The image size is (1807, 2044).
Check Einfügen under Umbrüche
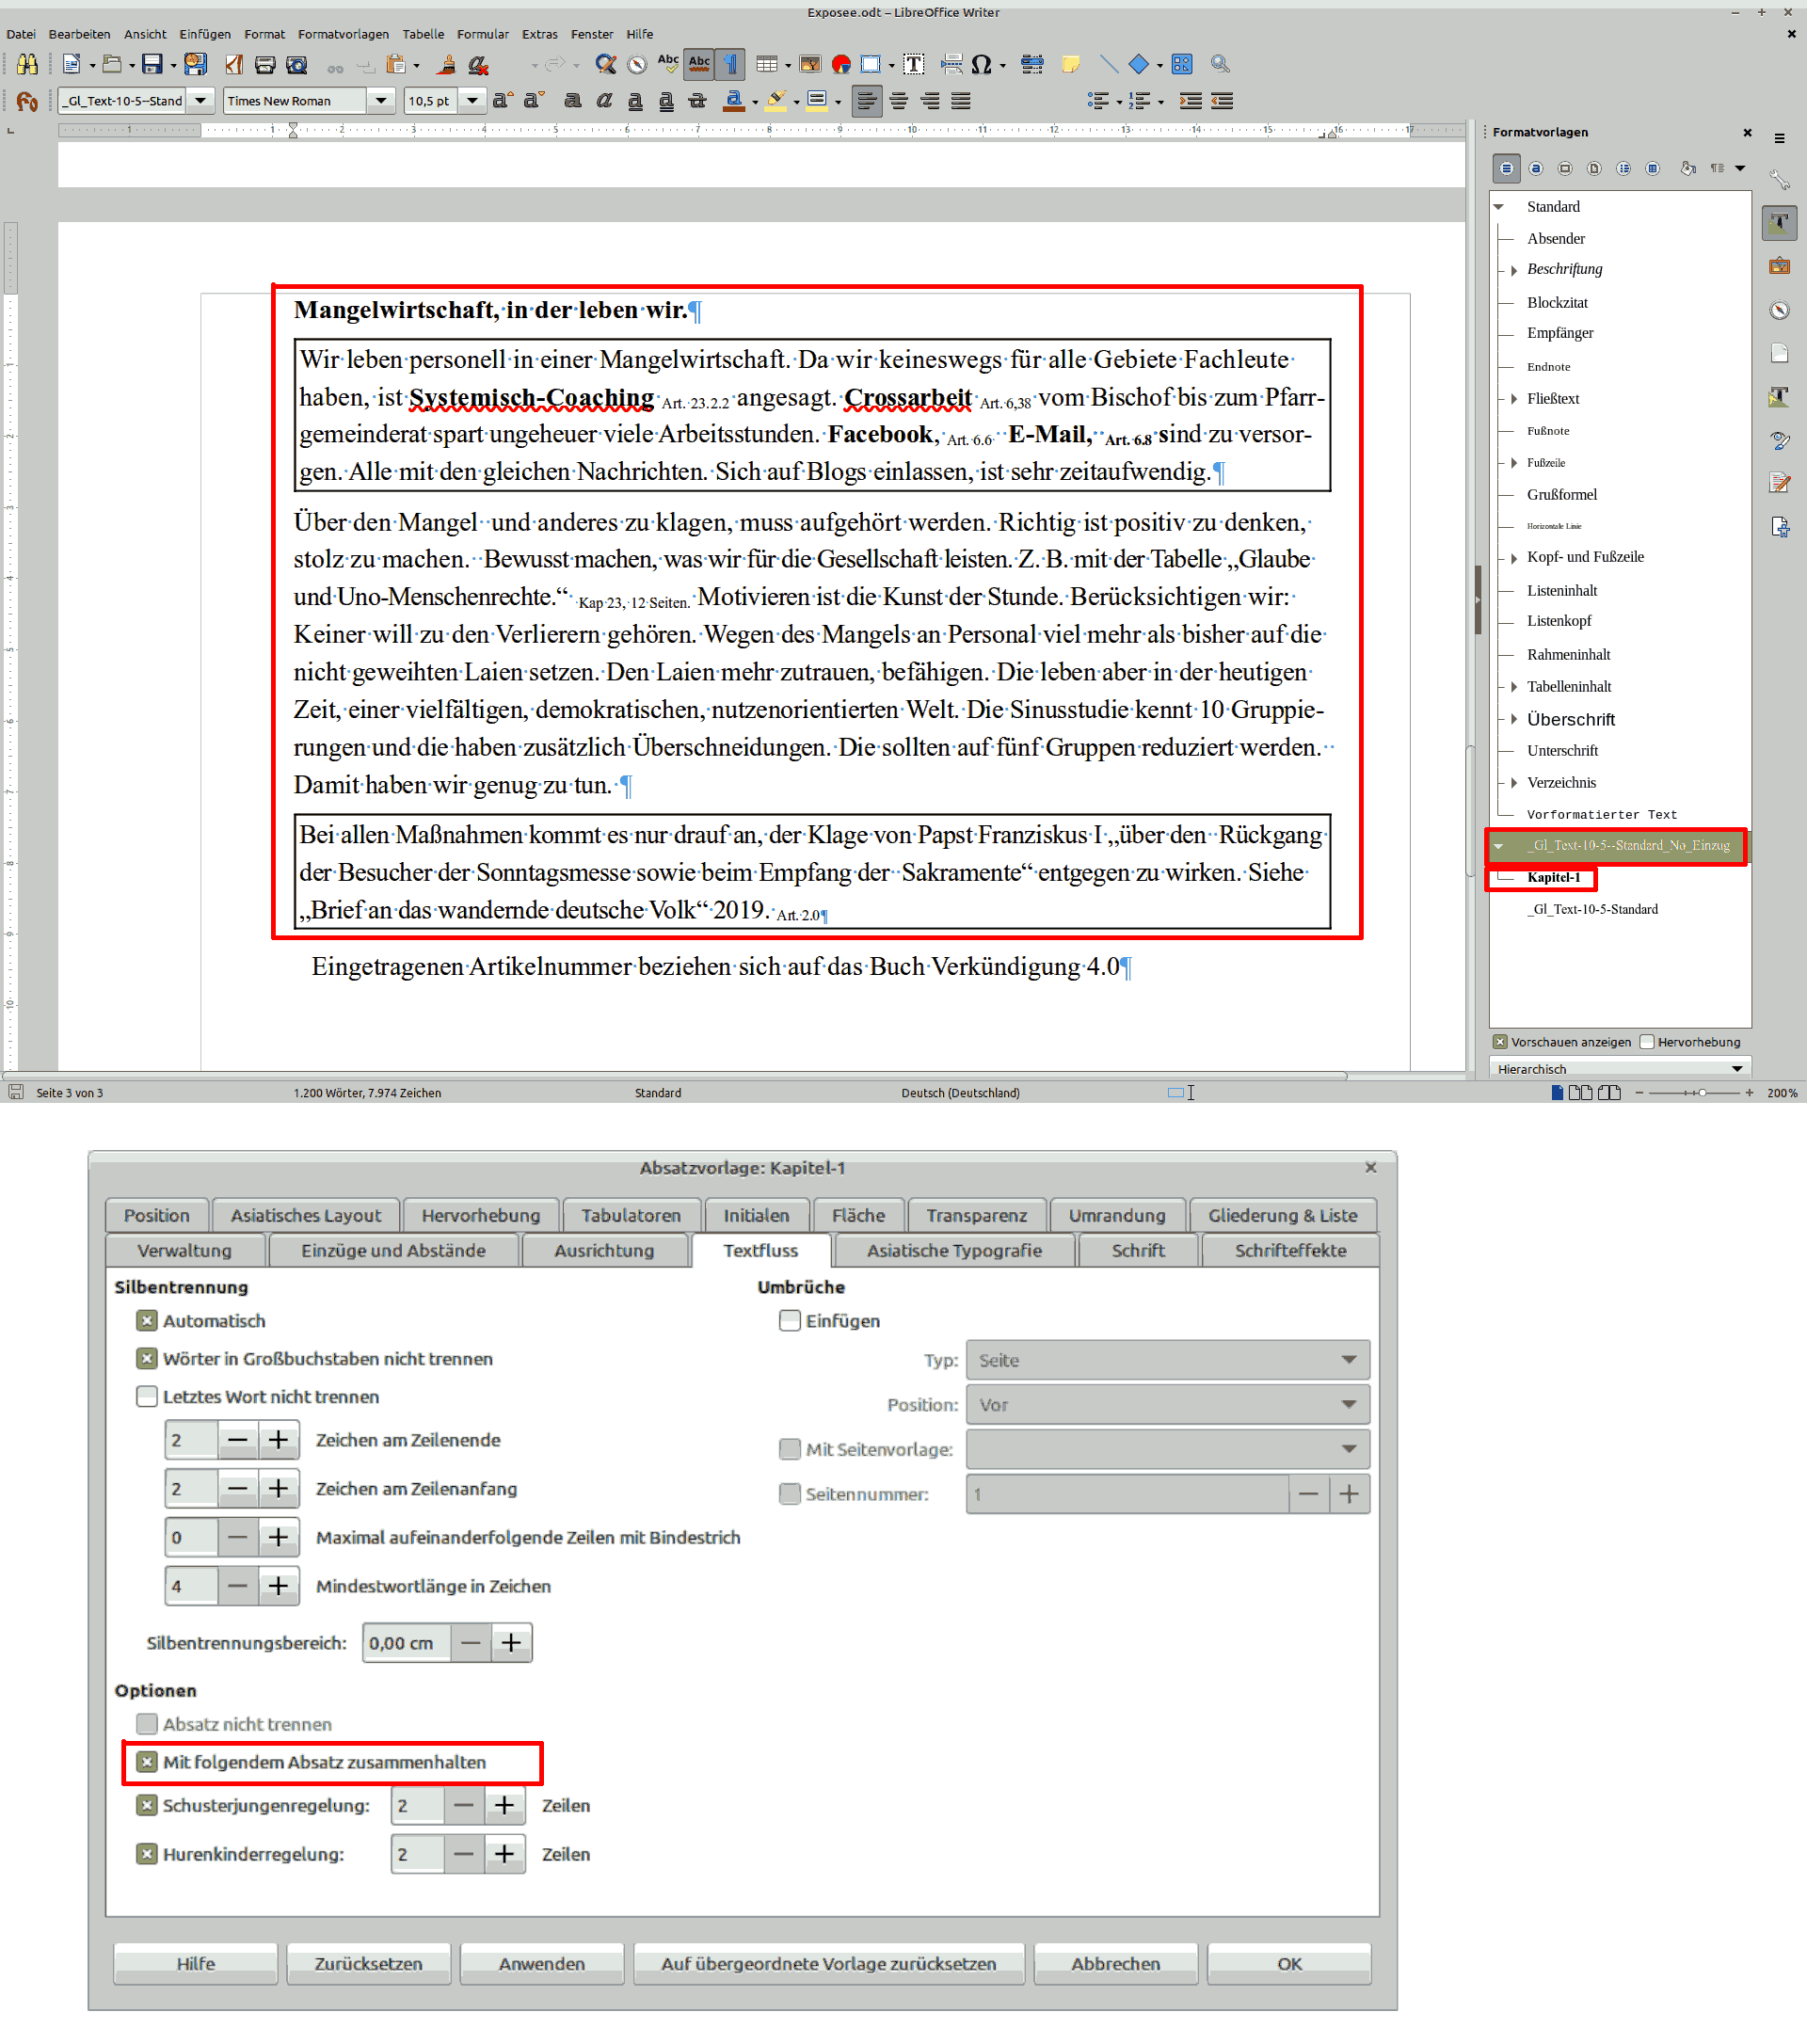click(x=790, y=1320)
